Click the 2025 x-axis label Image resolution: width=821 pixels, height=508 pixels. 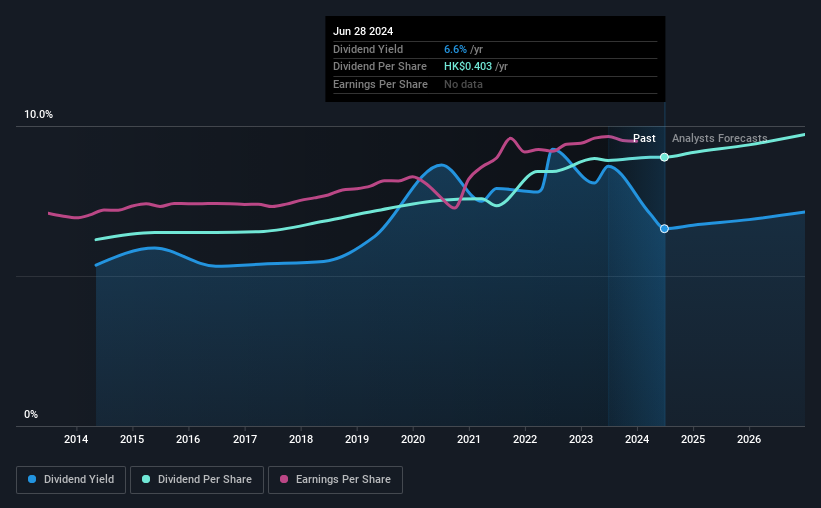pos(693,439)
